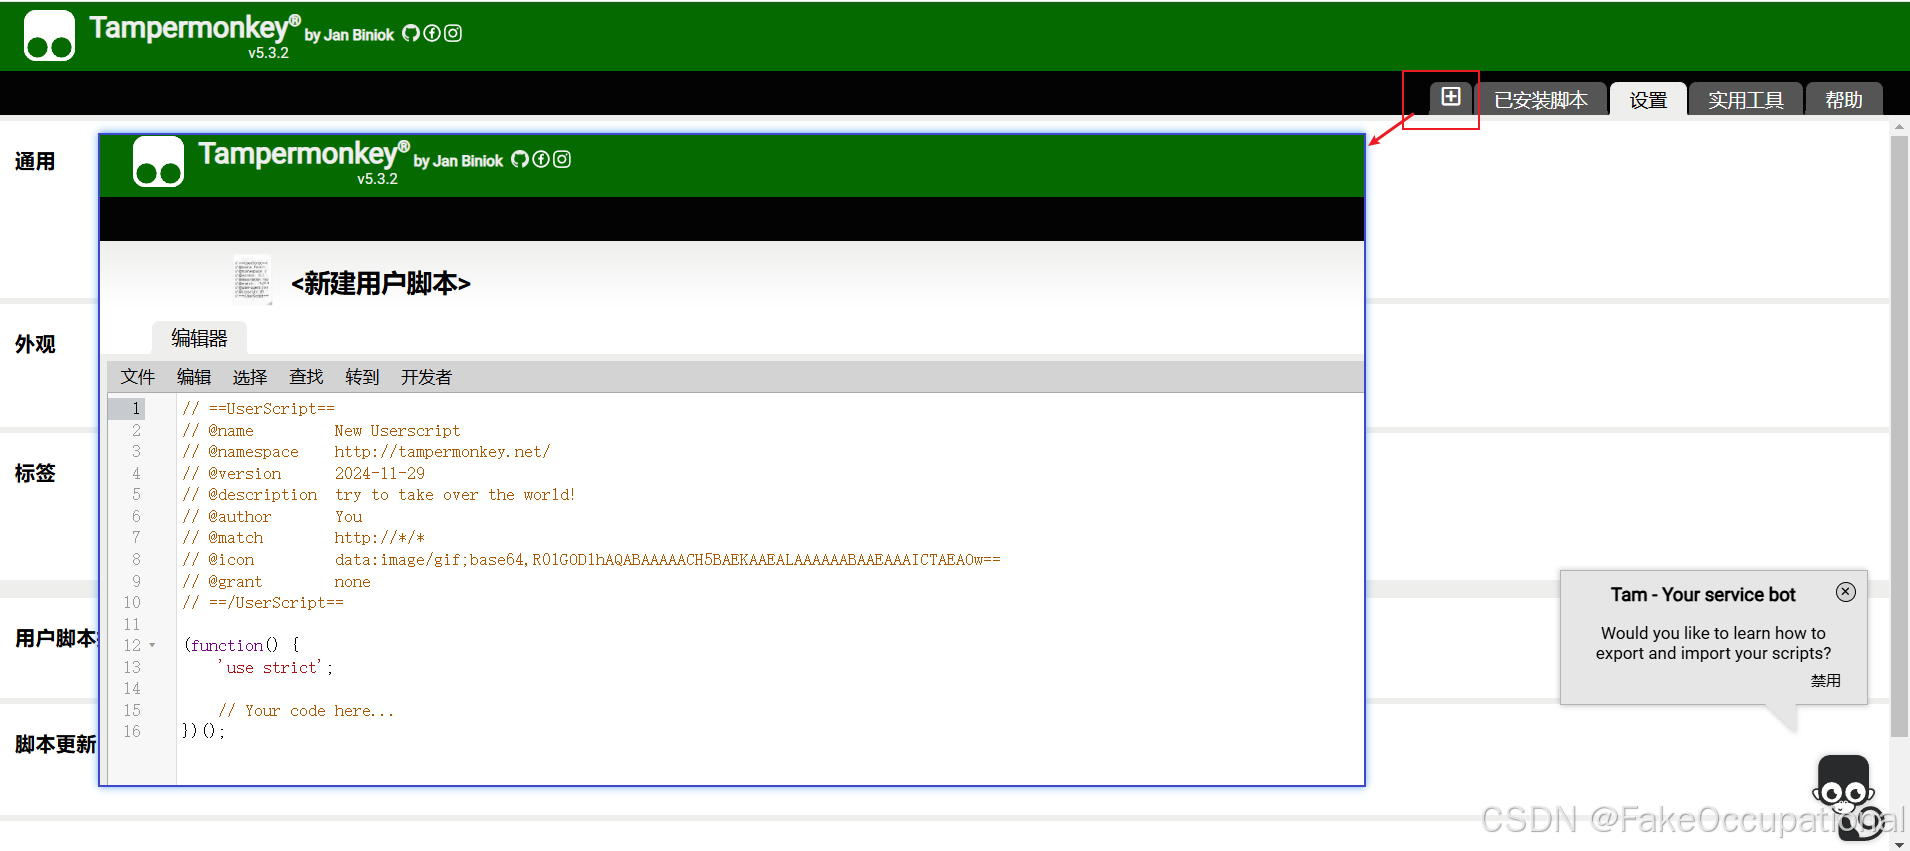The image size is (1910, 851).
Task: Open the Instagram icon in editor preview
Action: coord(562,159)
